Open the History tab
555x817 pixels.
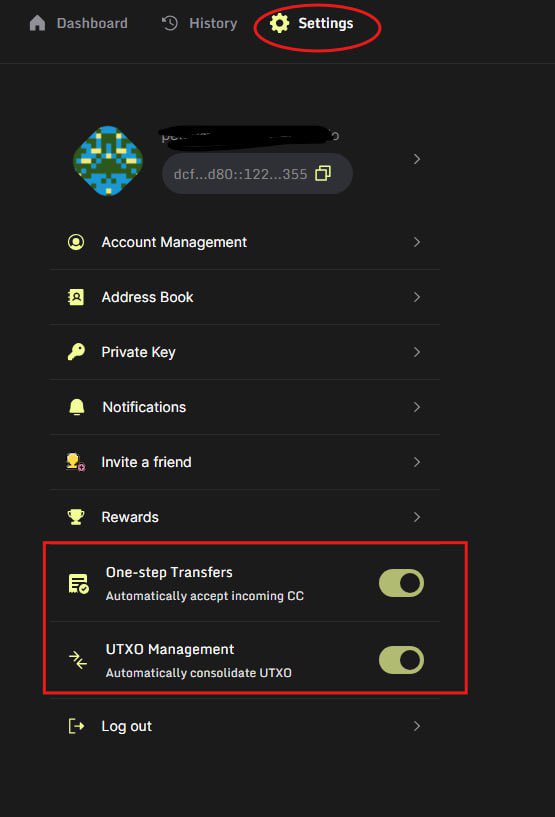tap(200, 23)
